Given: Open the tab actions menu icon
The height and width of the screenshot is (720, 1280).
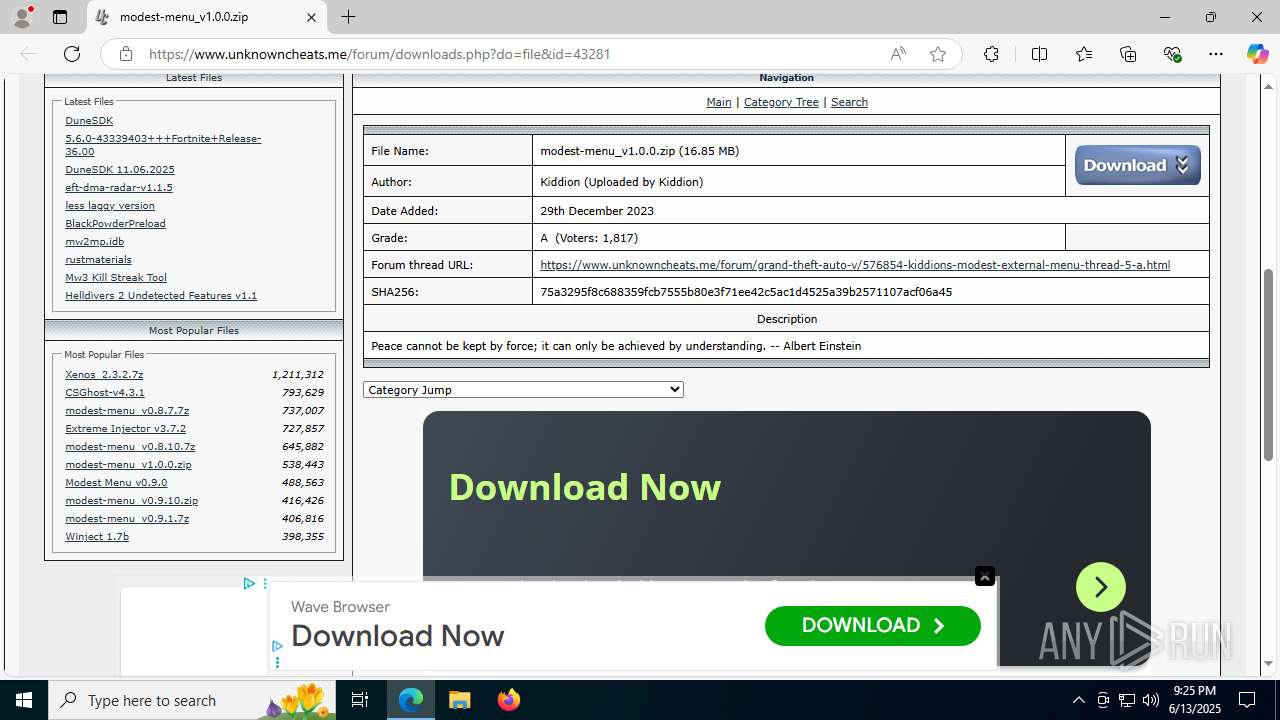Looking at the screenshot, I should pos(60,17).
